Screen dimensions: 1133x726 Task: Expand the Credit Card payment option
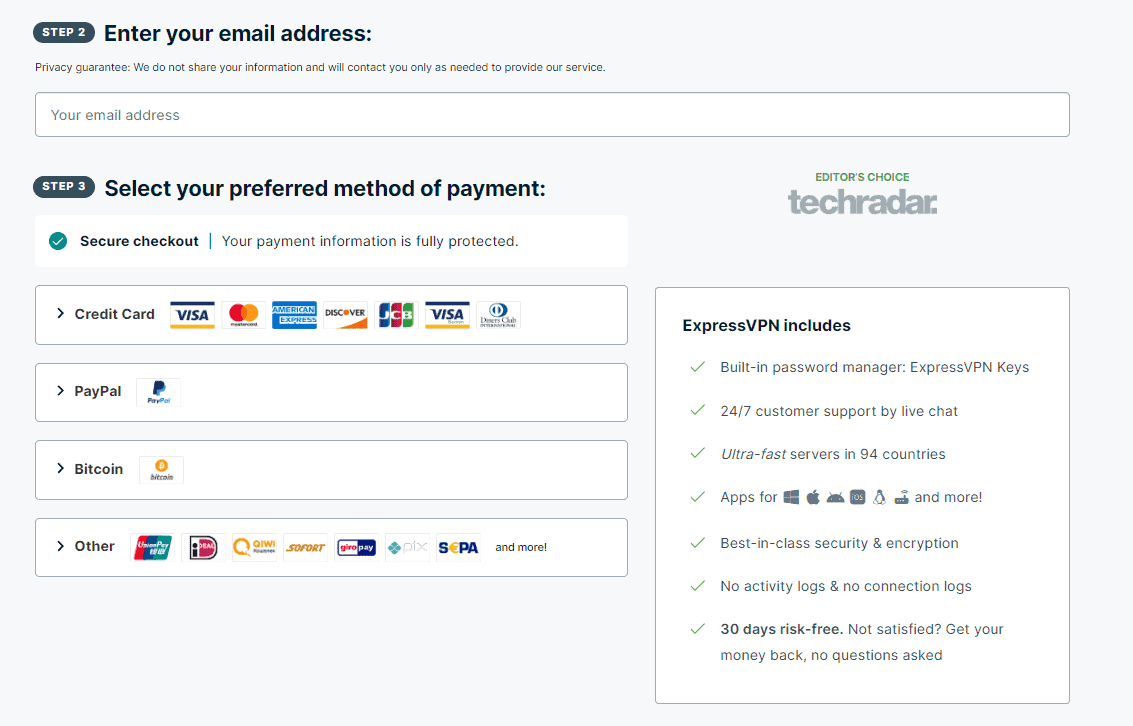pyautogui.click(x=331, y=315)
